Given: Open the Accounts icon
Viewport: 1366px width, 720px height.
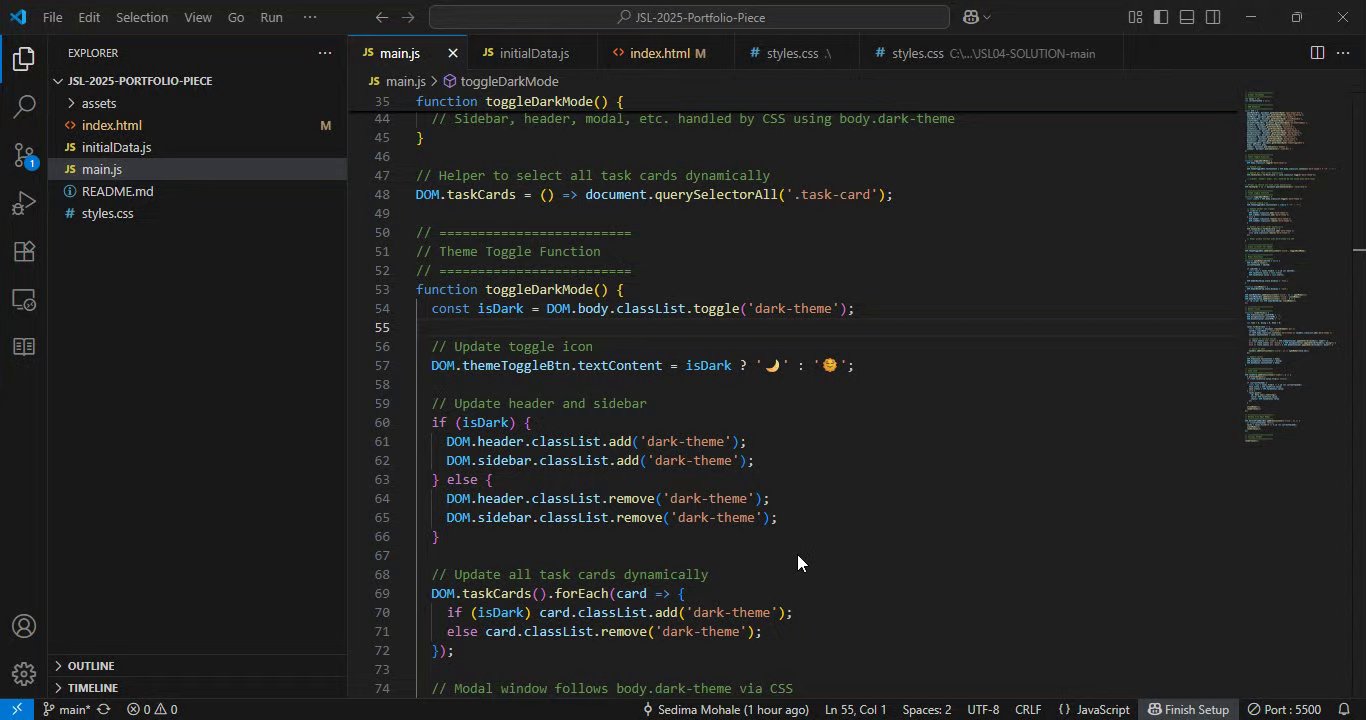Looking at the screenshot, I should point(24,627).
